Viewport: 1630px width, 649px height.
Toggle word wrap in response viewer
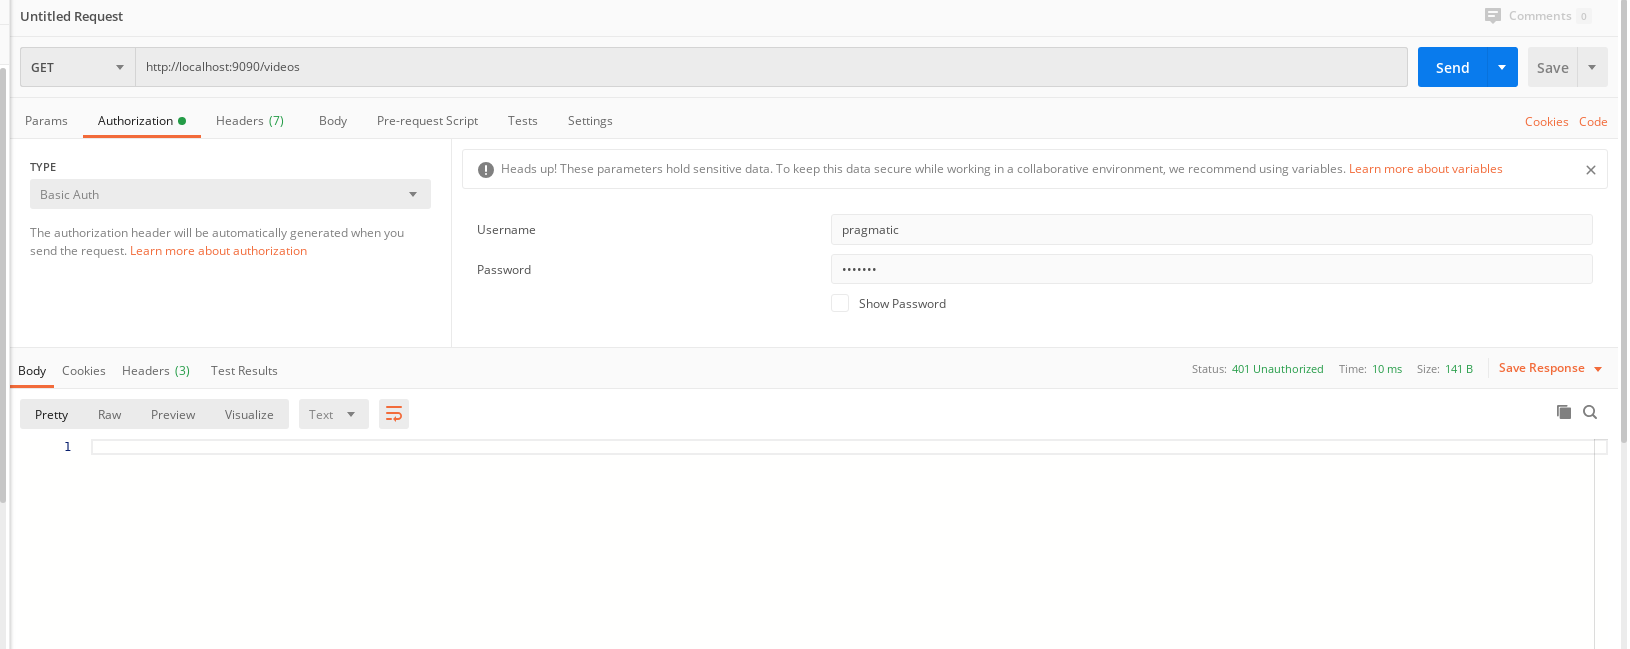(x=394, y=414)
